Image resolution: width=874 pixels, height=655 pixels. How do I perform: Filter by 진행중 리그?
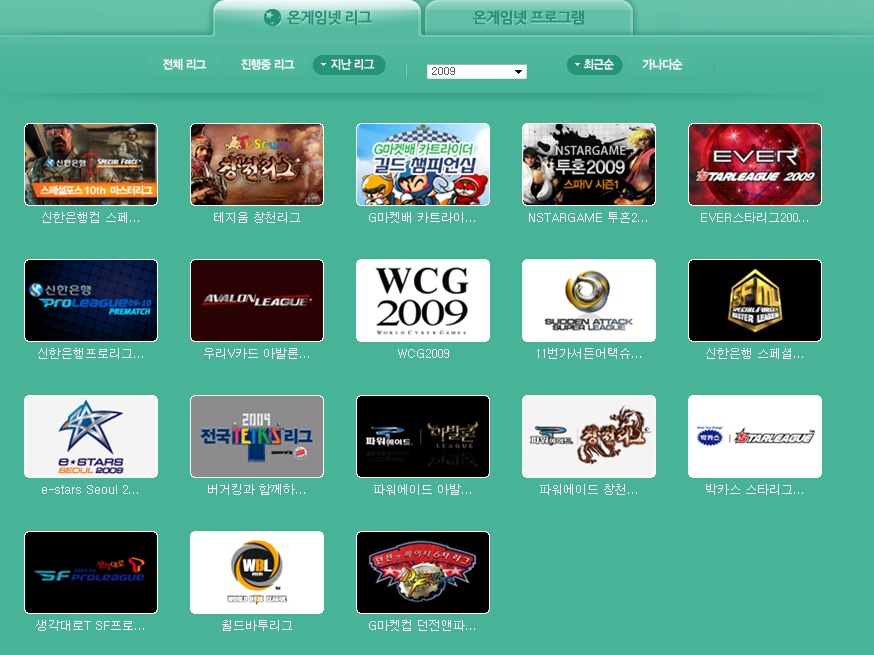coord(267,65)
